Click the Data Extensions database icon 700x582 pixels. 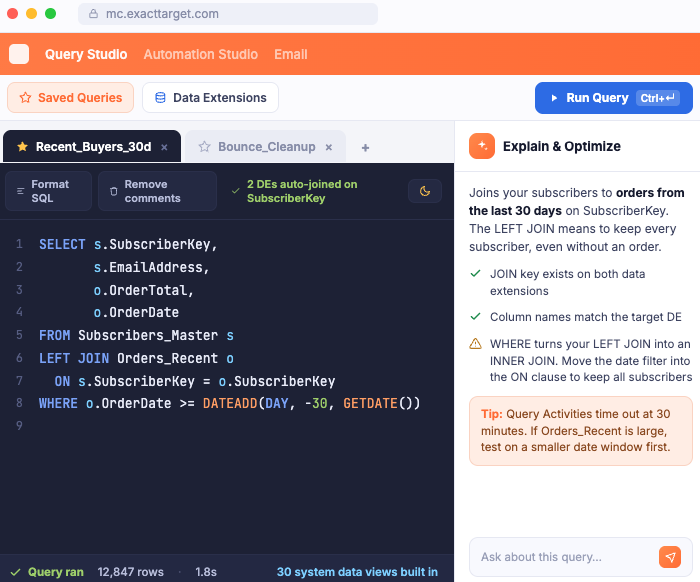point(160,98)
